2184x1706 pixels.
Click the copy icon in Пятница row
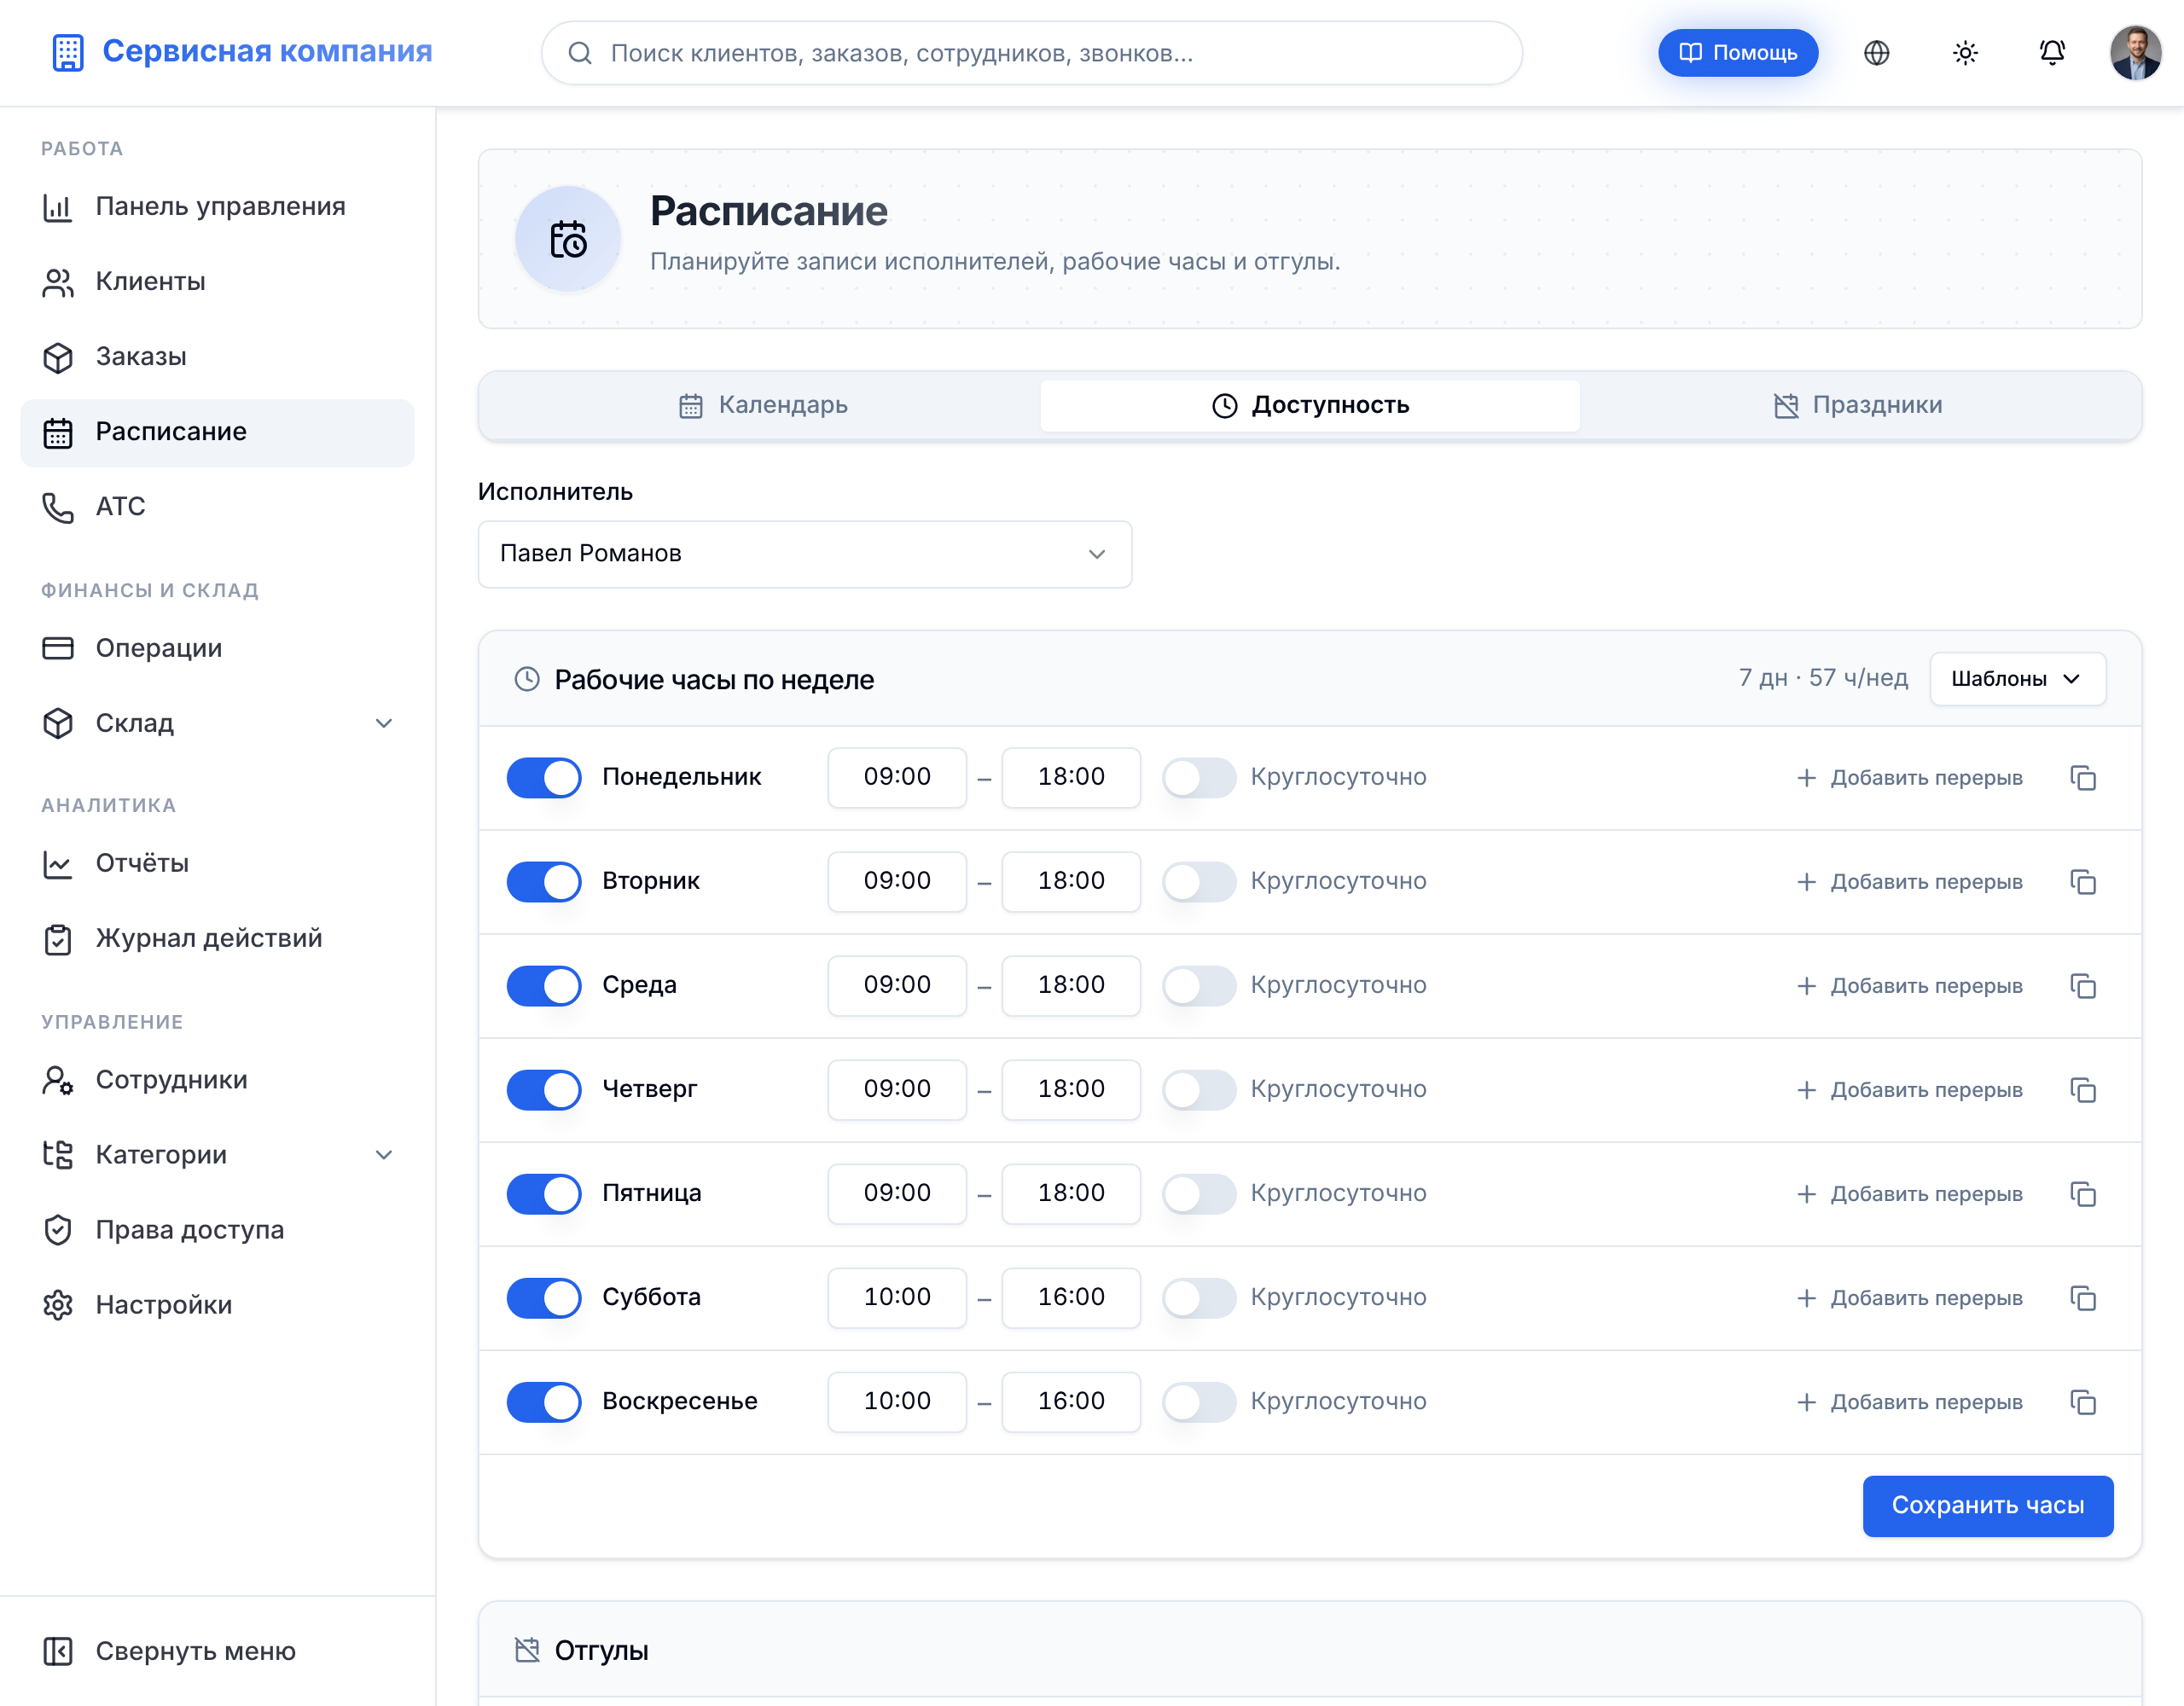[2083, 1194]
